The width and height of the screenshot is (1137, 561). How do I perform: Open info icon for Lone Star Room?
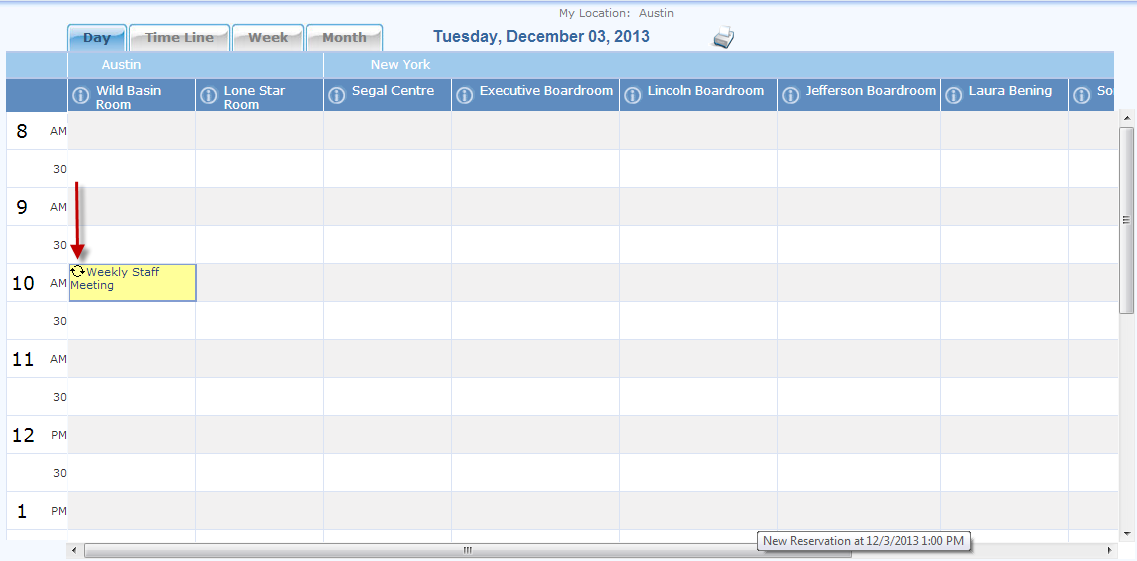(209, 95)
